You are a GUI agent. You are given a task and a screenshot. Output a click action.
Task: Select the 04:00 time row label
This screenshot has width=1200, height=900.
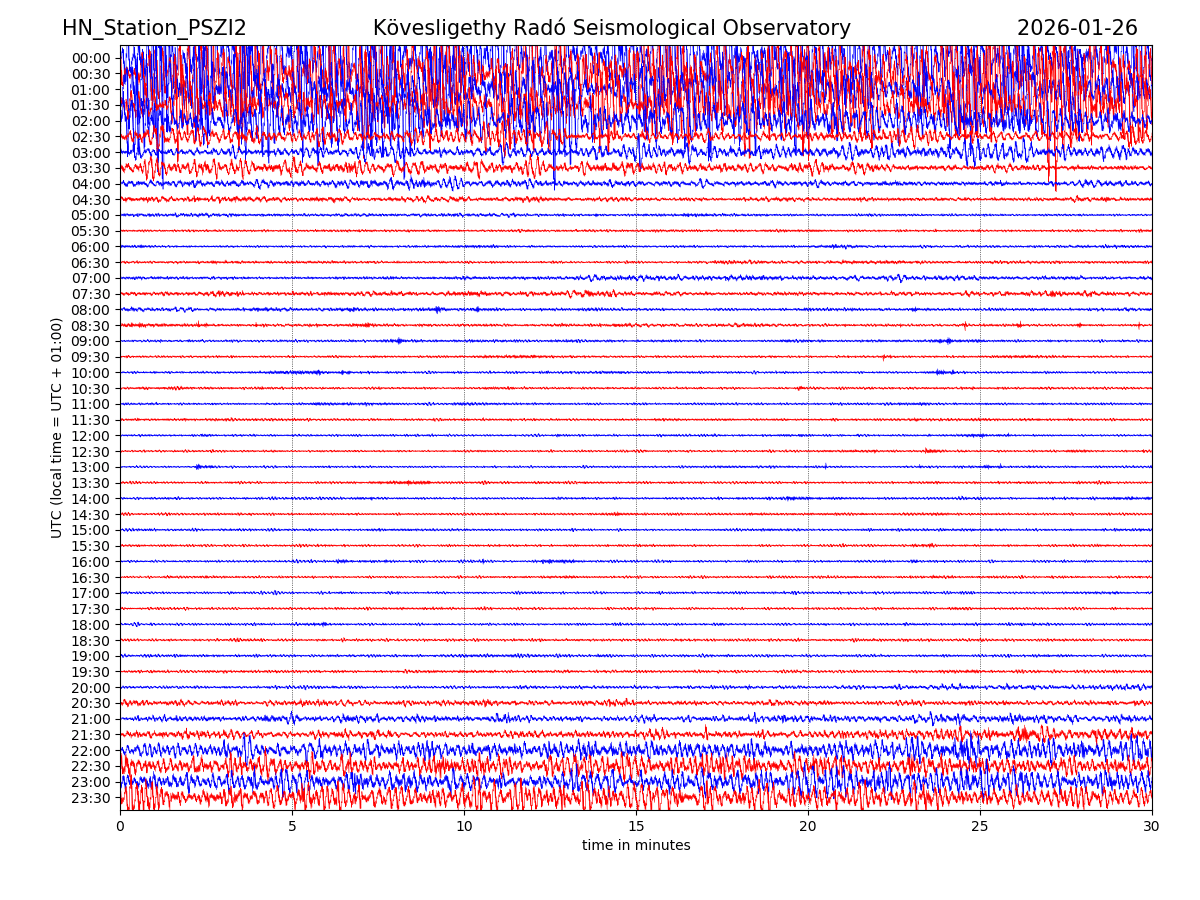[x=90, y=184]
